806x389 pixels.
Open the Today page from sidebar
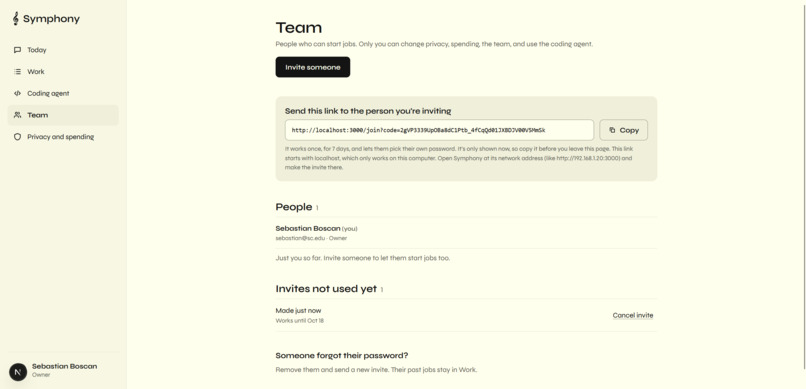(x=63, y=50)
